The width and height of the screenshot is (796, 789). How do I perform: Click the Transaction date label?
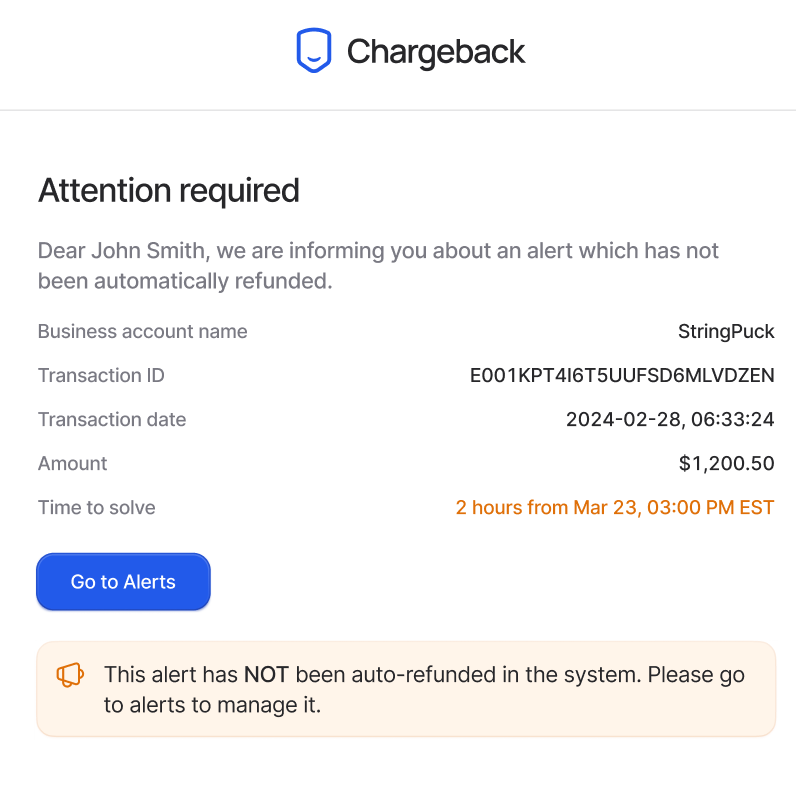[x=112, y=420]
